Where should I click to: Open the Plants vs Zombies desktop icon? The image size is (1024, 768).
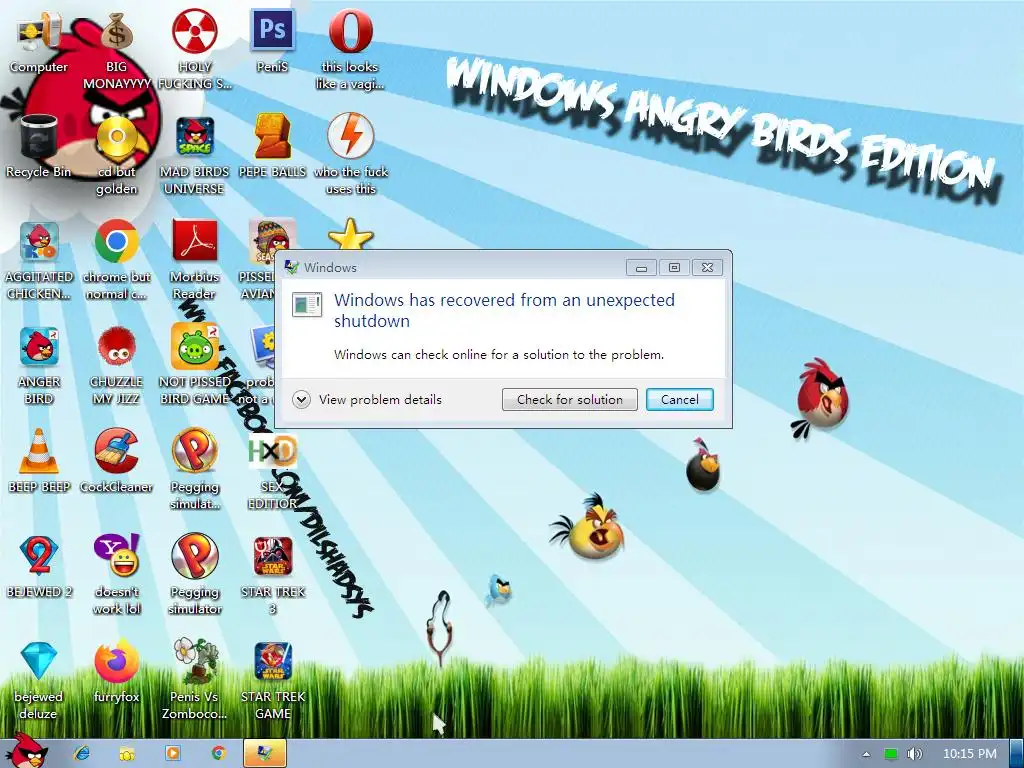pos(195,679)
